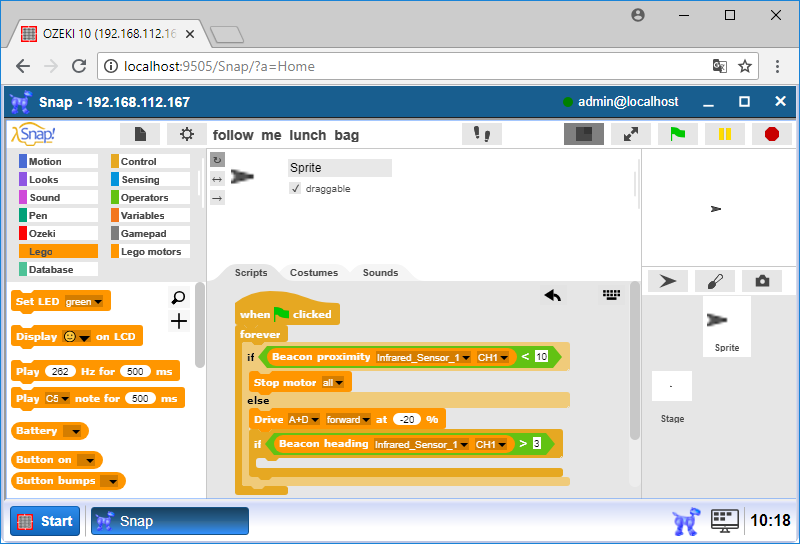Open paint new sprite brush icon

pos(715,281)
